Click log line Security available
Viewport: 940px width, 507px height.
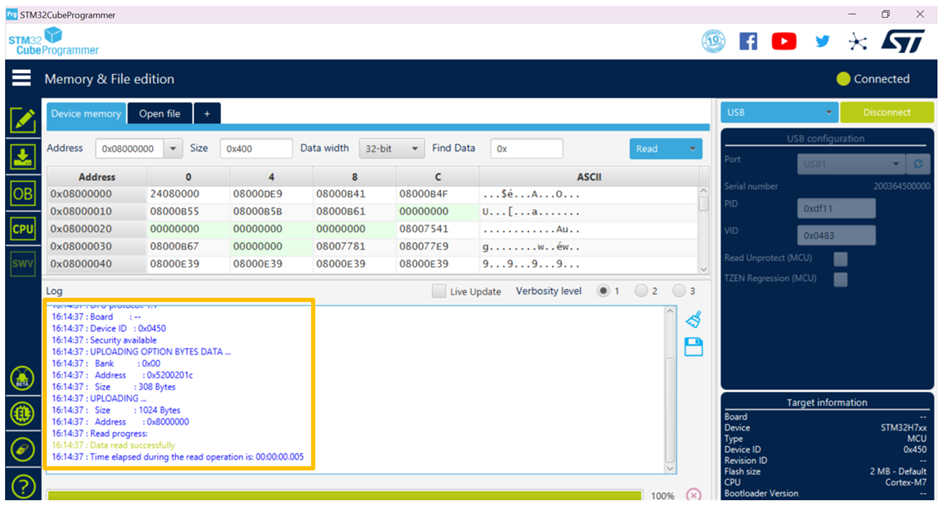click(104, 340)
